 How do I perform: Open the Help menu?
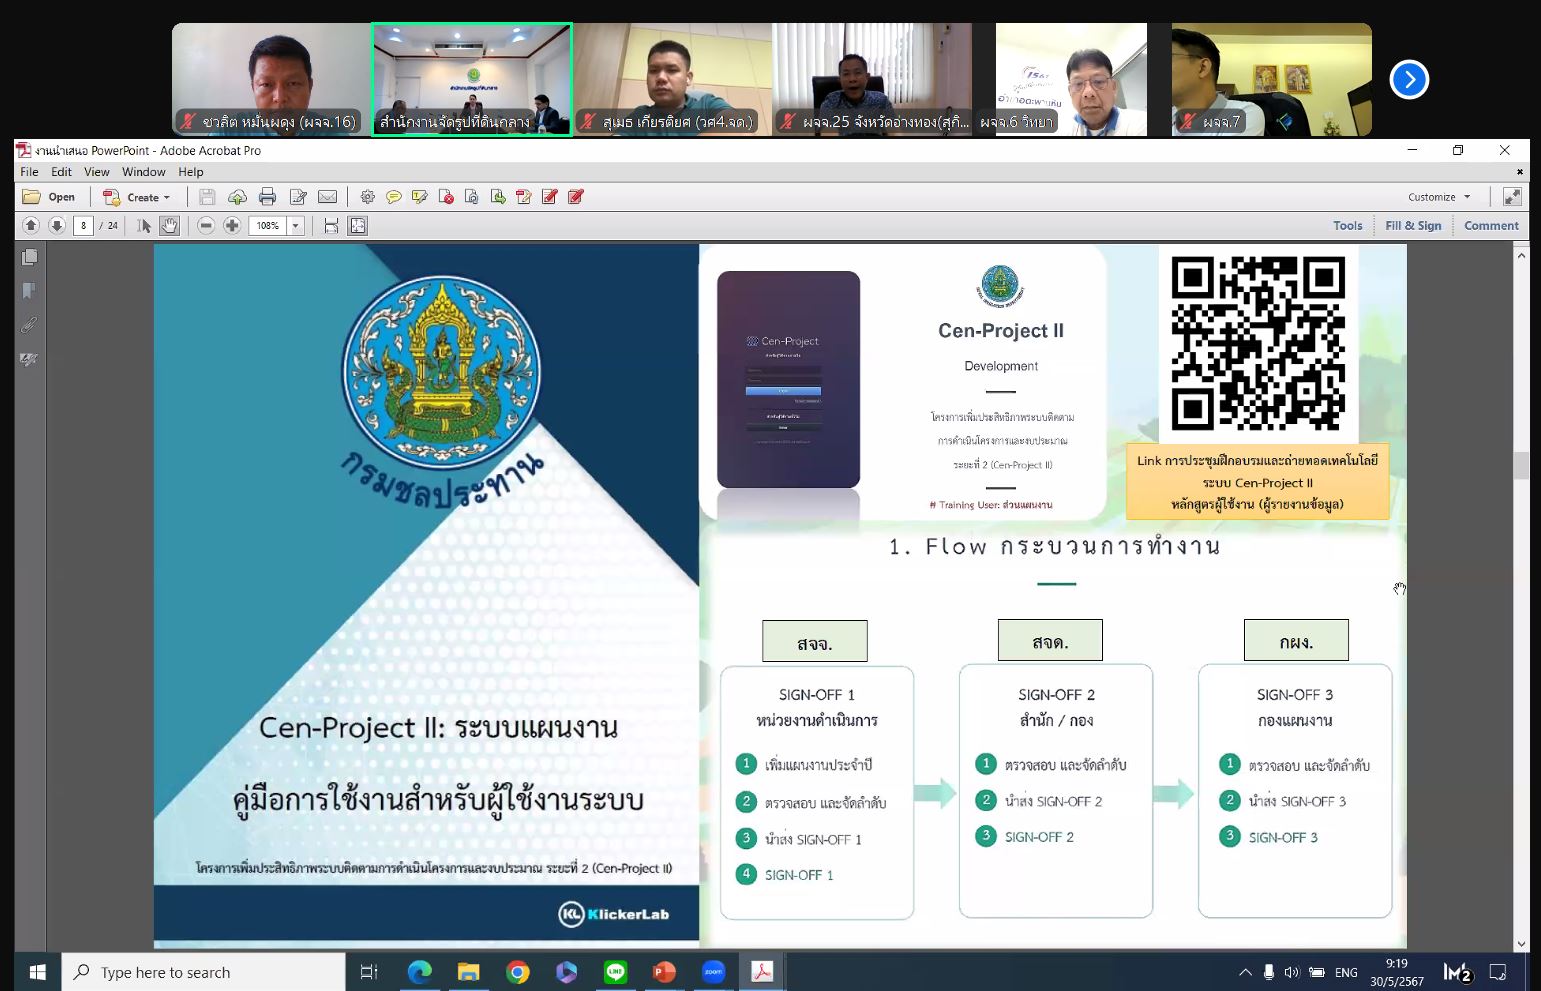(x=191, y=172)
